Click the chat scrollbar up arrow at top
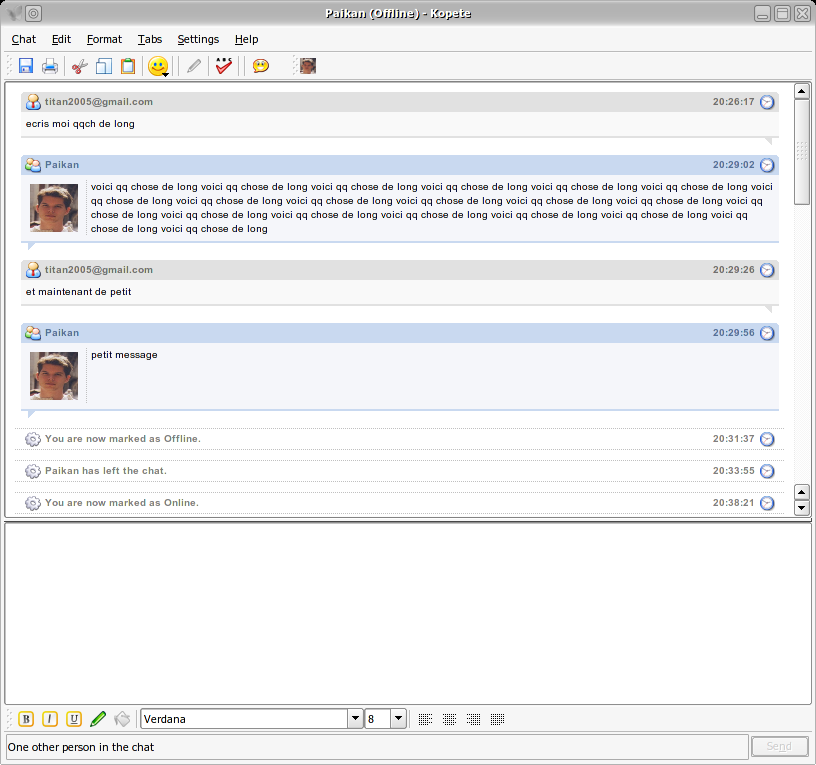 801,91
